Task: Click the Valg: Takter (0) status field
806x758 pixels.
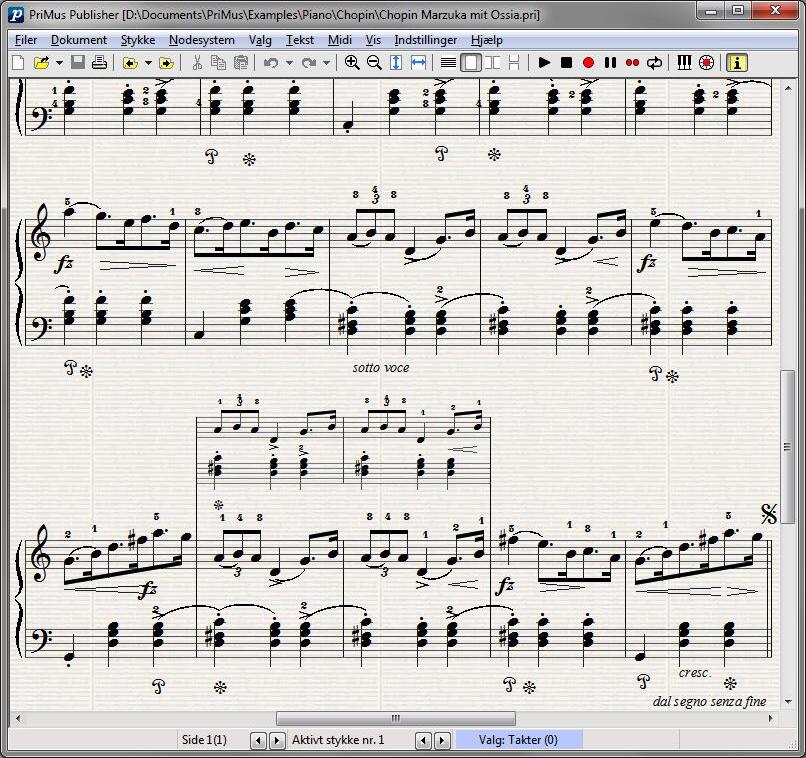Action: tap(519, 740)
